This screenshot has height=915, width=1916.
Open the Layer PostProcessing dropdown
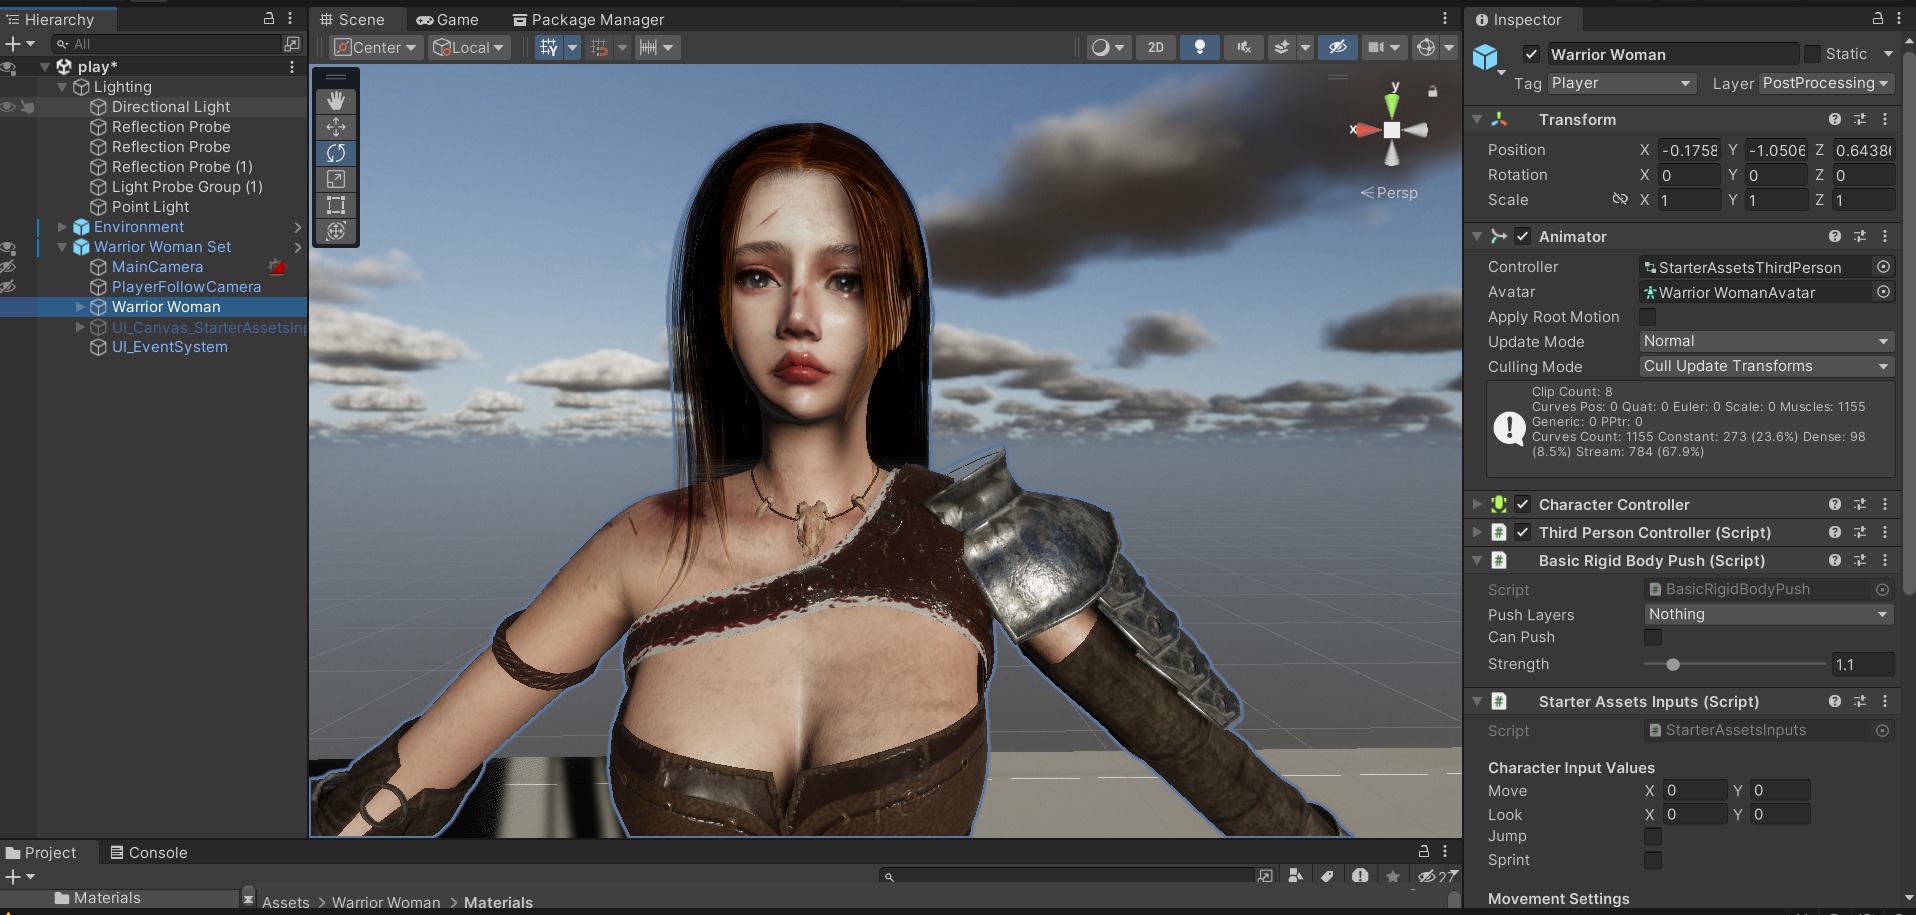[1826, 83]
